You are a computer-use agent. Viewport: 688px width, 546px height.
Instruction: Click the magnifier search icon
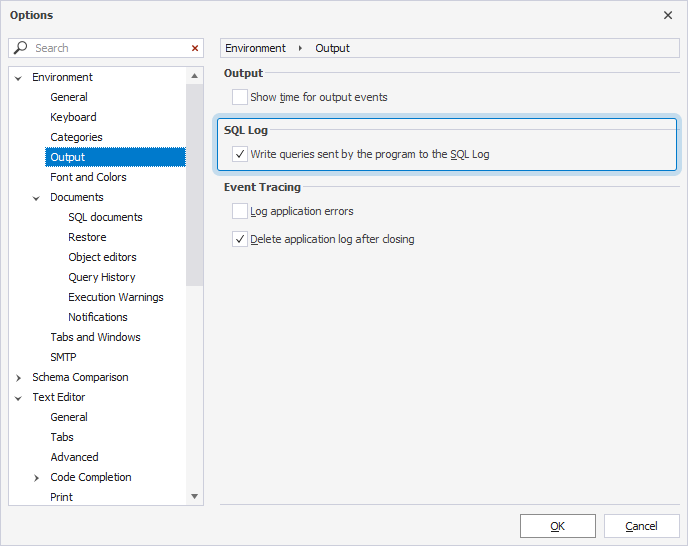[x=21, y=48]
